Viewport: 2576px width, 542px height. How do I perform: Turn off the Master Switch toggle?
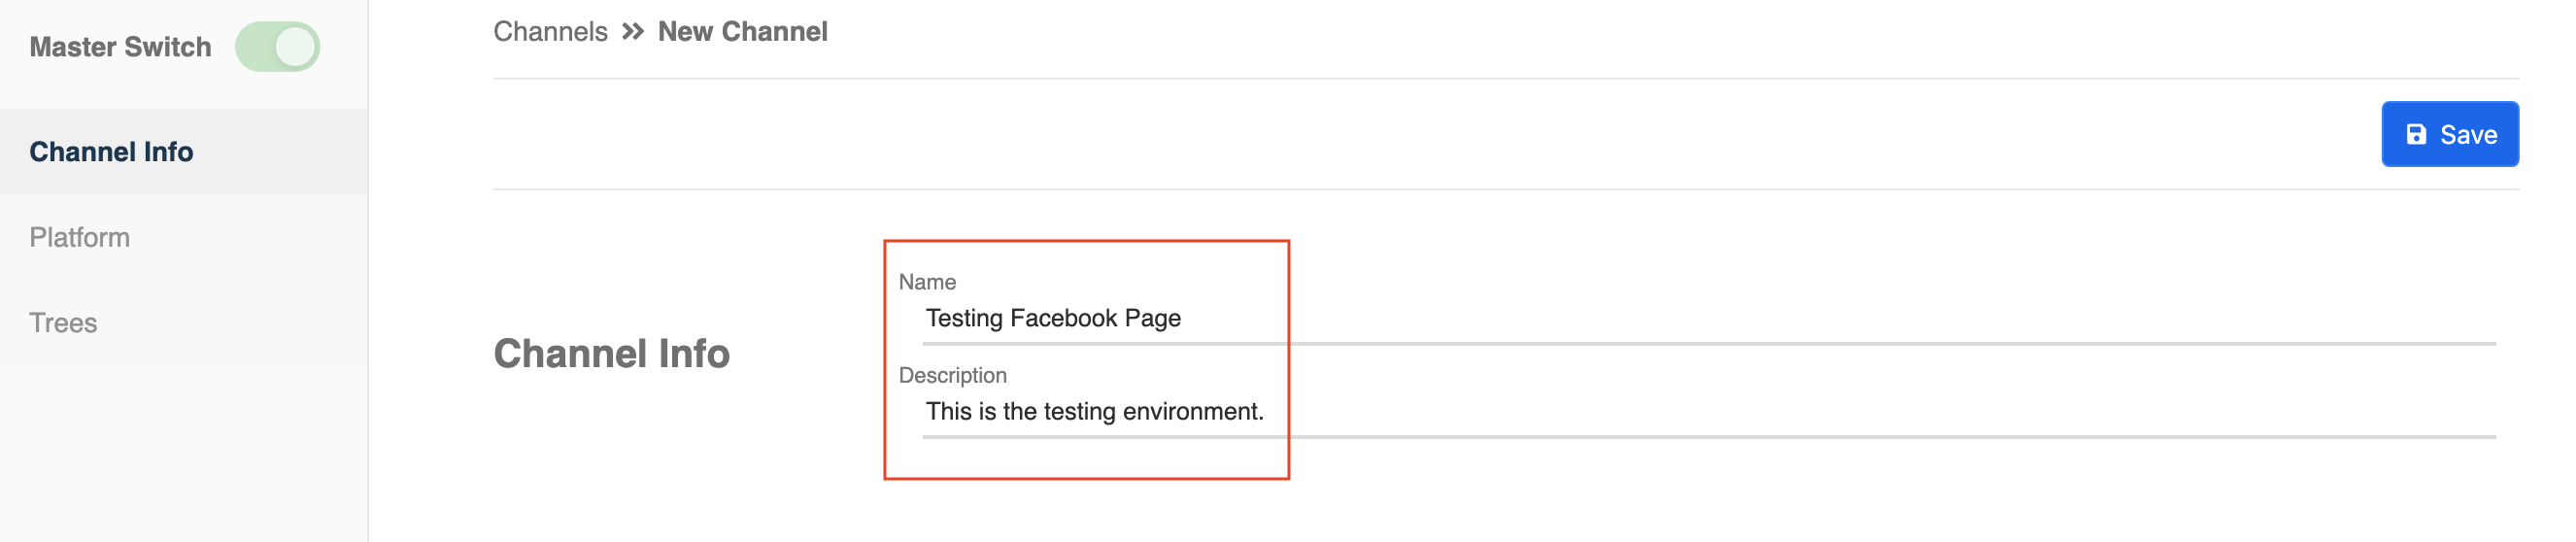[277, 47]
